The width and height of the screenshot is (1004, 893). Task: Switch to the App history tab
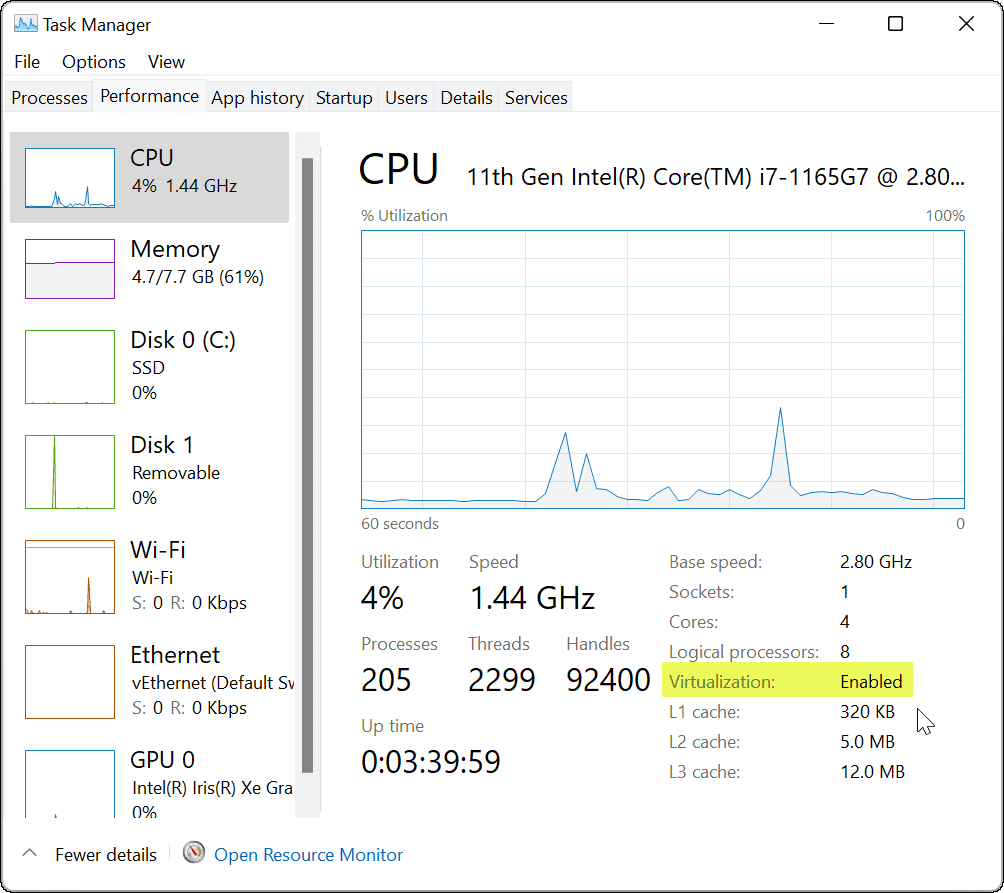257,97
